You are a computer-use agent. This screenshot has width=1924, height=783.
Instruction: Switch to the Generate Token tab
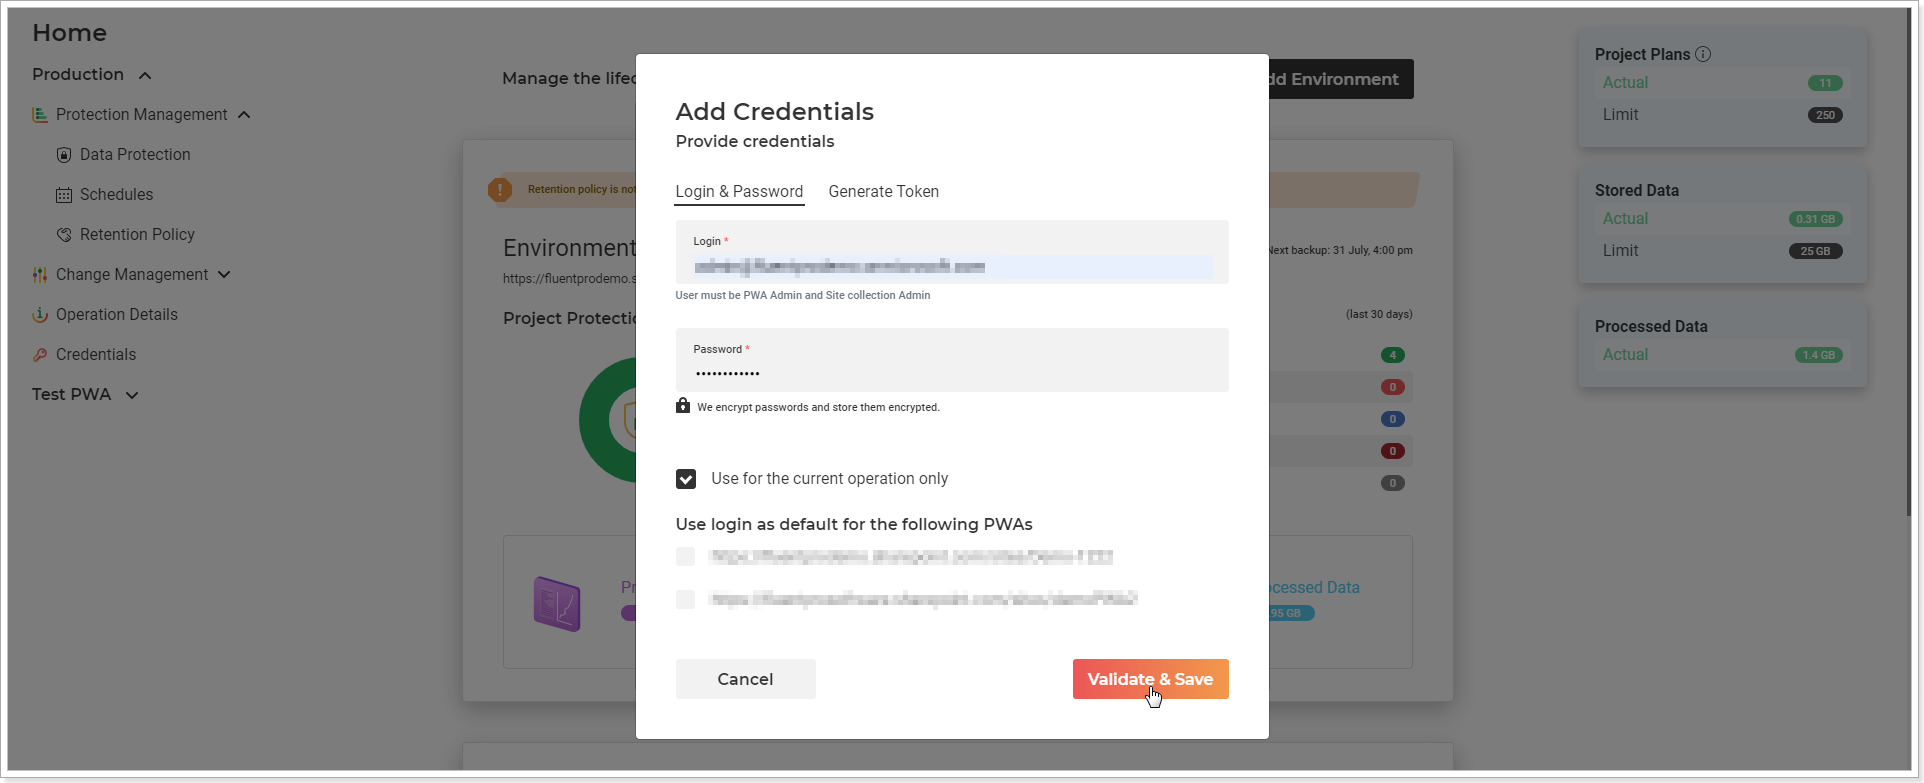click(883, 191)
